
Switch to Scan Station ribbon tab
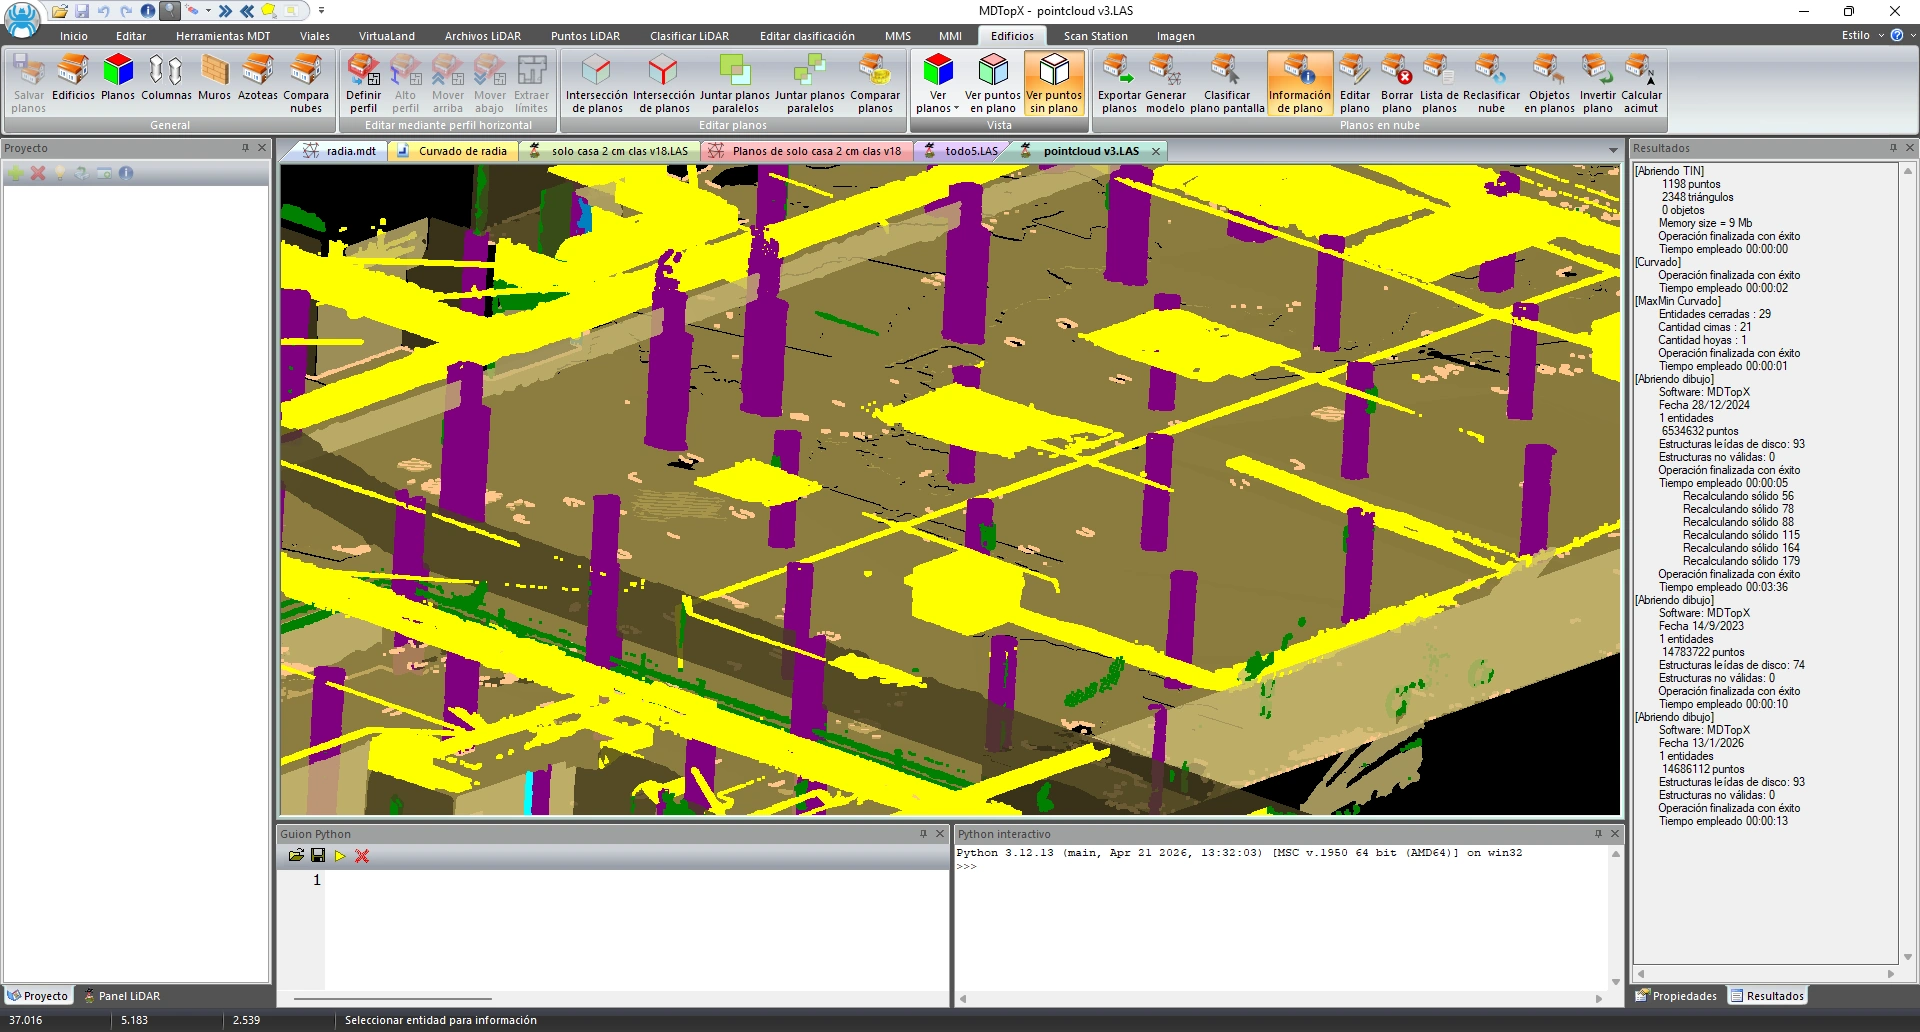(x=1095, y=36)
